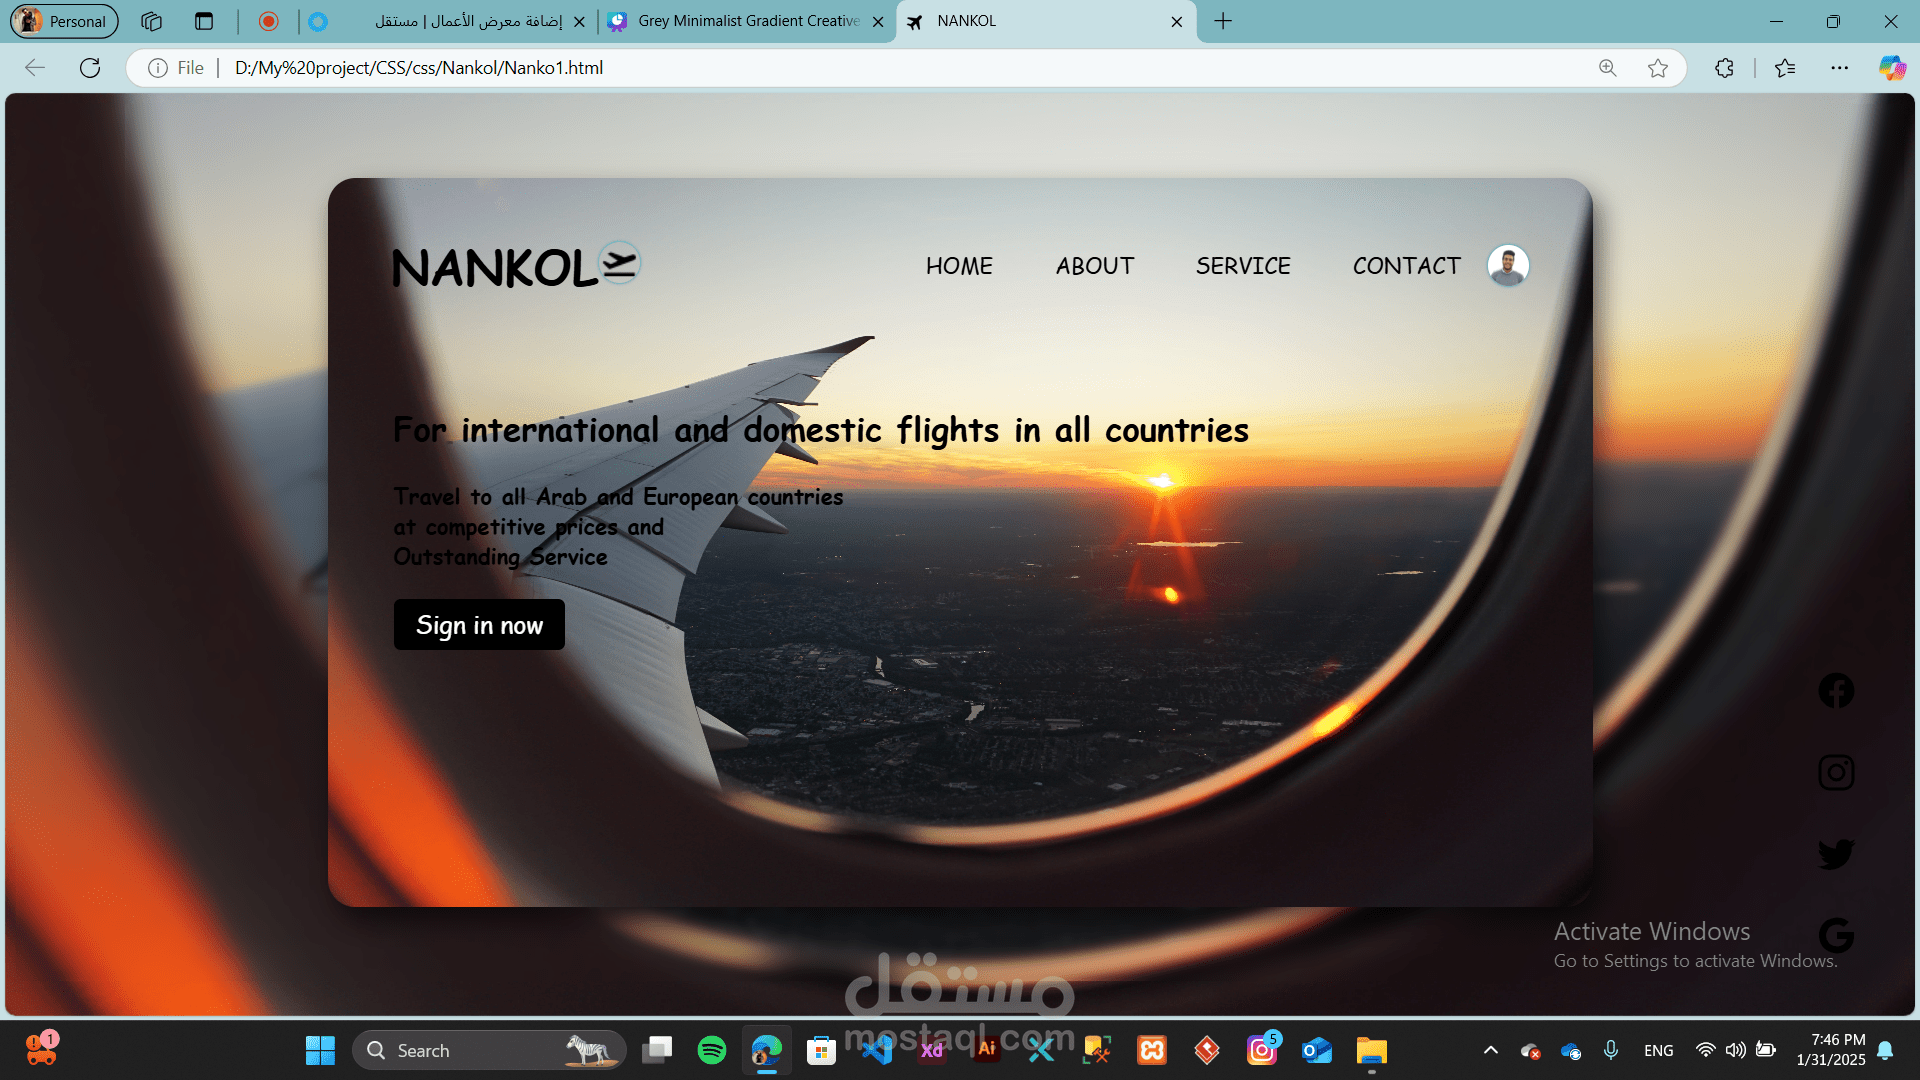Select the NANKOL browser tab
The width and height of the screenshot is (1920, 1080).
pyautogui.click(x=1045, y=21)
